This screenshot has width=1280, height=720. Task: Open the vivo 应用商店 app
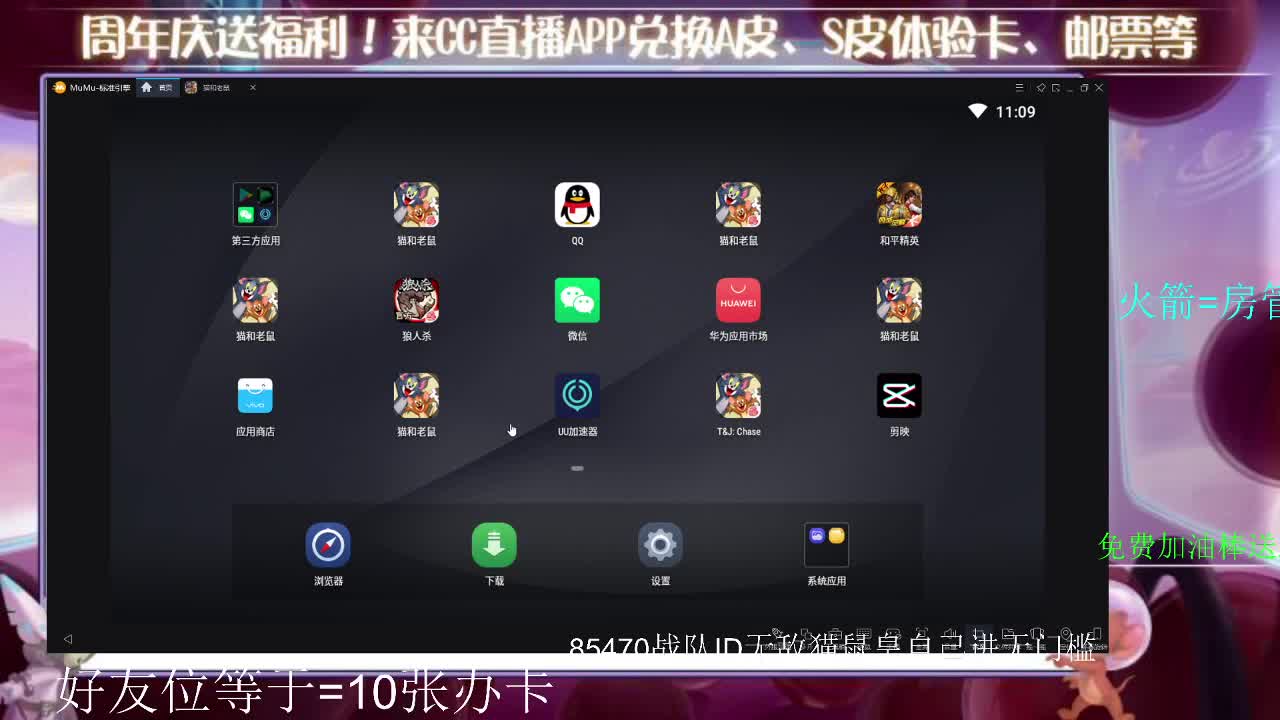pyautogui.click(x=255, y=396)
